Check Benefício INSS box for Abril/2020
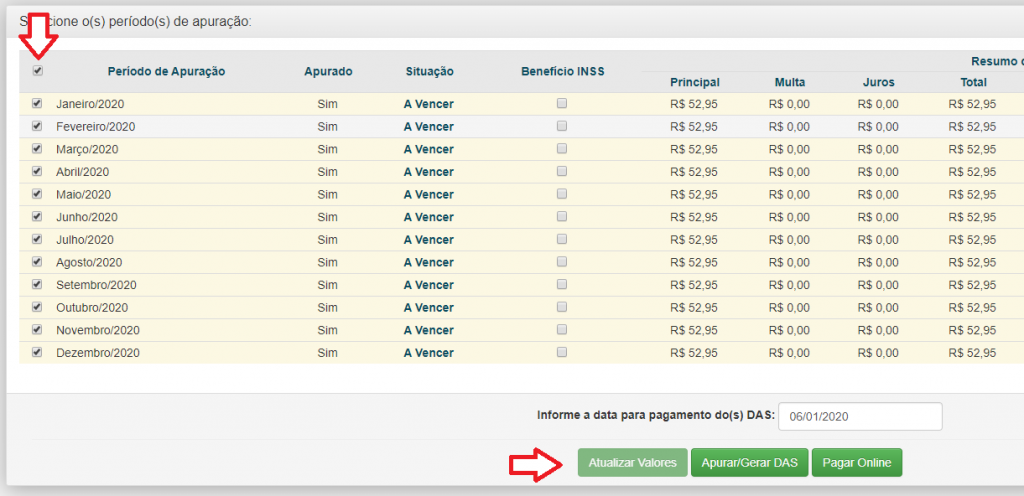Viewport: 1024px width, 496px height. [x=562, y=171]
